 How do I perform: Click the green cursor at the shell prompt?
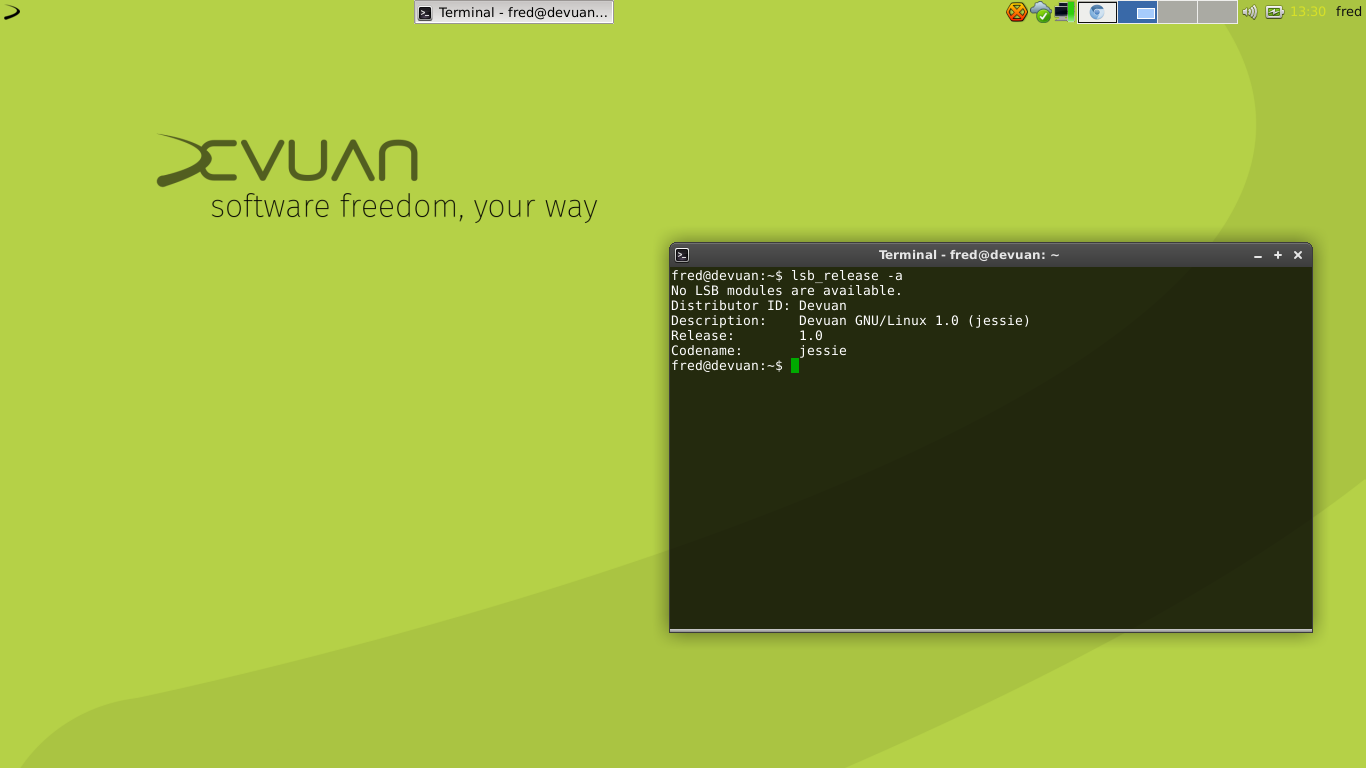point(795,366)
